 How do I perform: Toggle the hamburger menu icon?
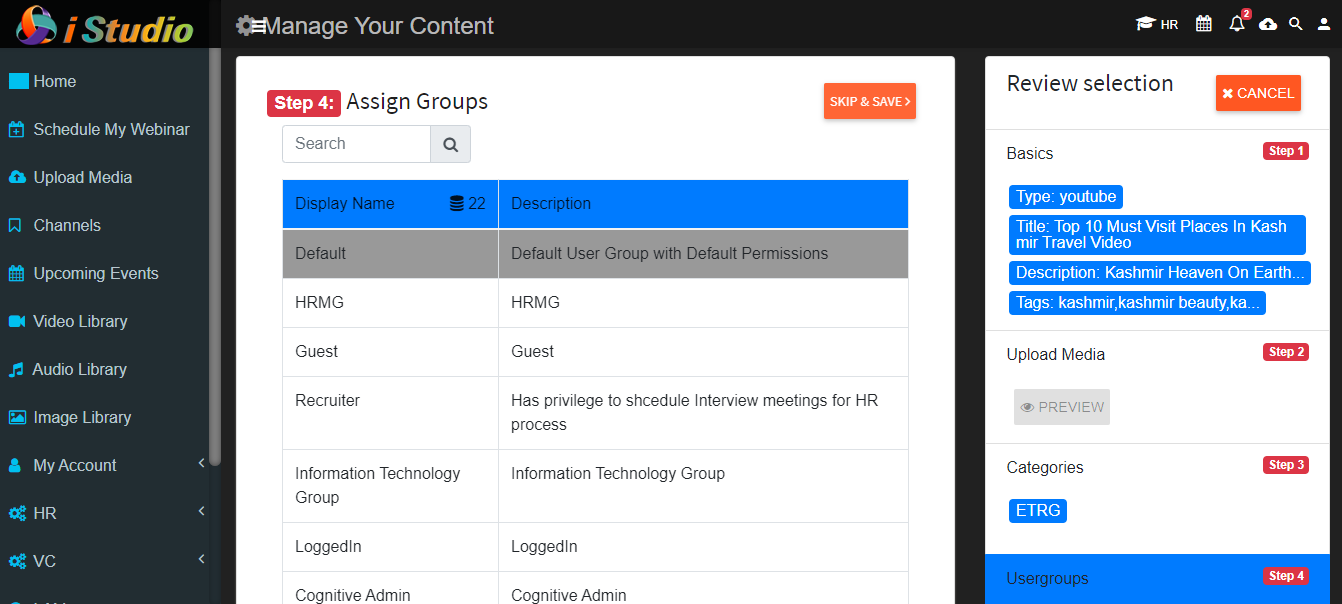coord(258,26)
